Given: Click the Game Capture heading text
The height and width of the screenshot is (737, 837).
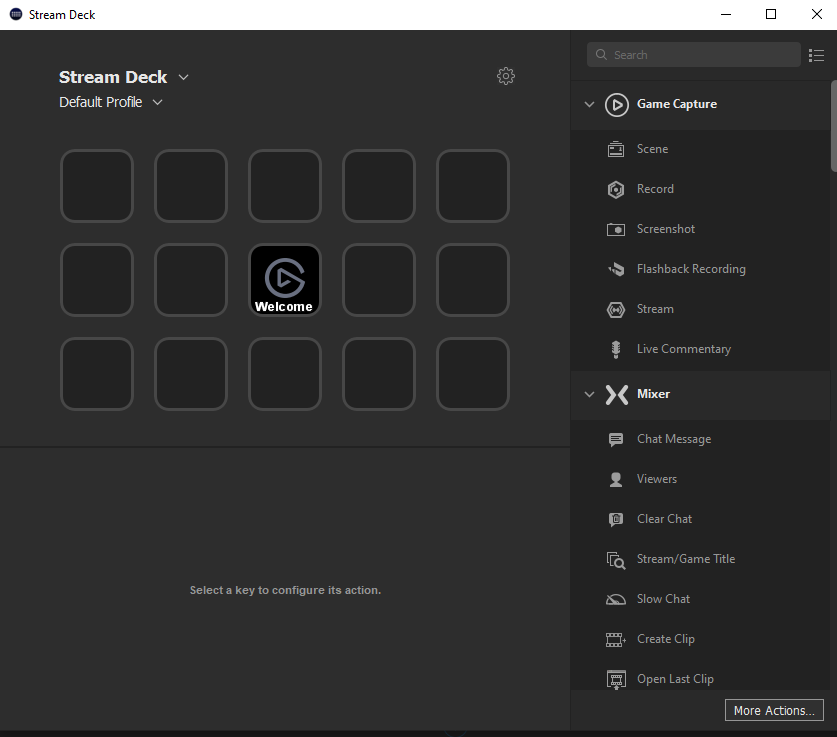Looking at the screenshot, I should click(x=677, y=104).
